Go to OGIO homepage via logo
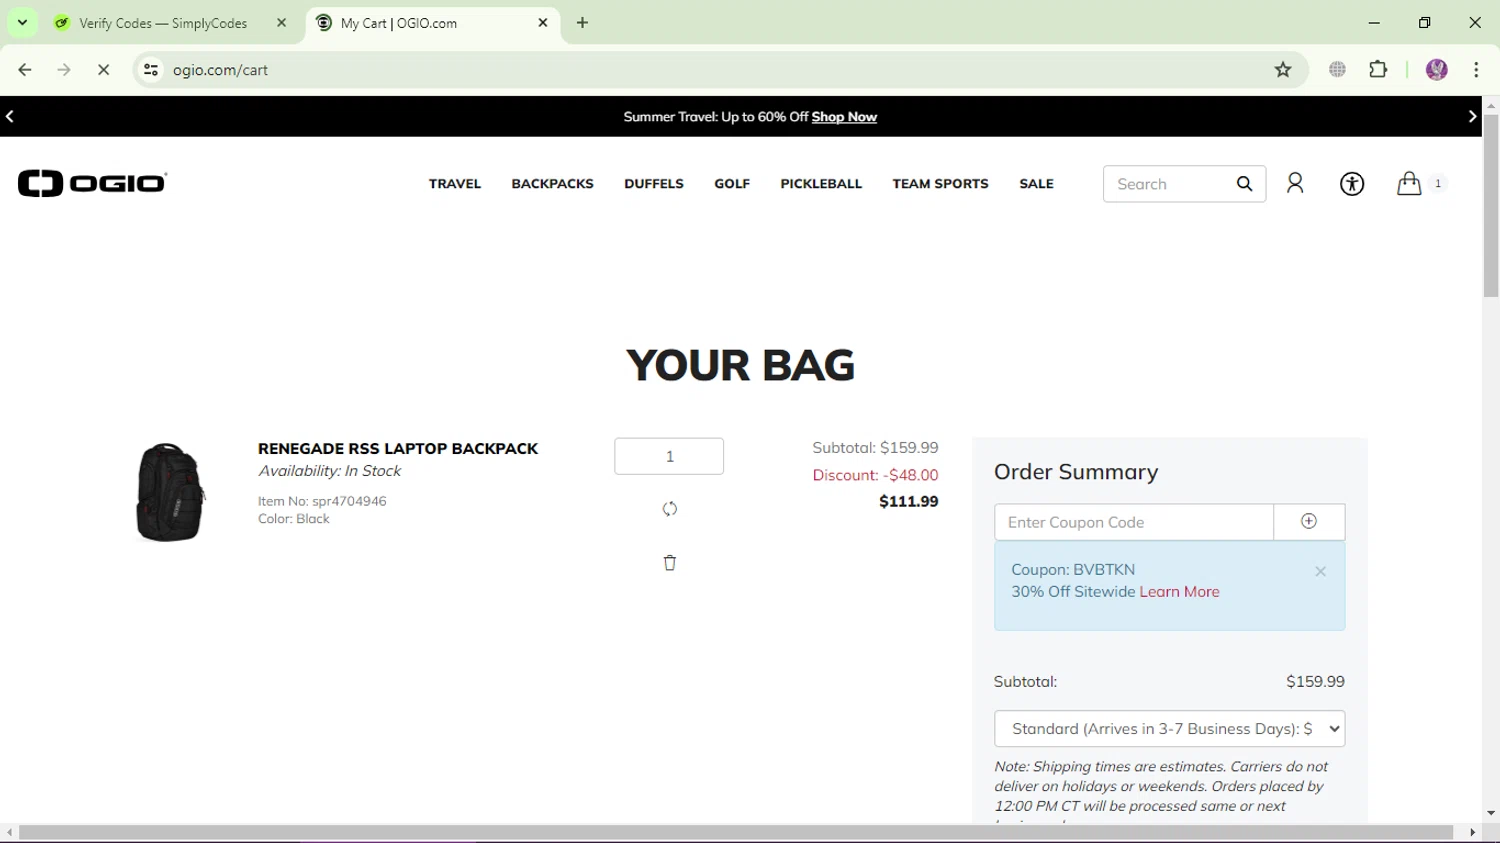The height and width of the screenshot is (843, 1500). 92,184
